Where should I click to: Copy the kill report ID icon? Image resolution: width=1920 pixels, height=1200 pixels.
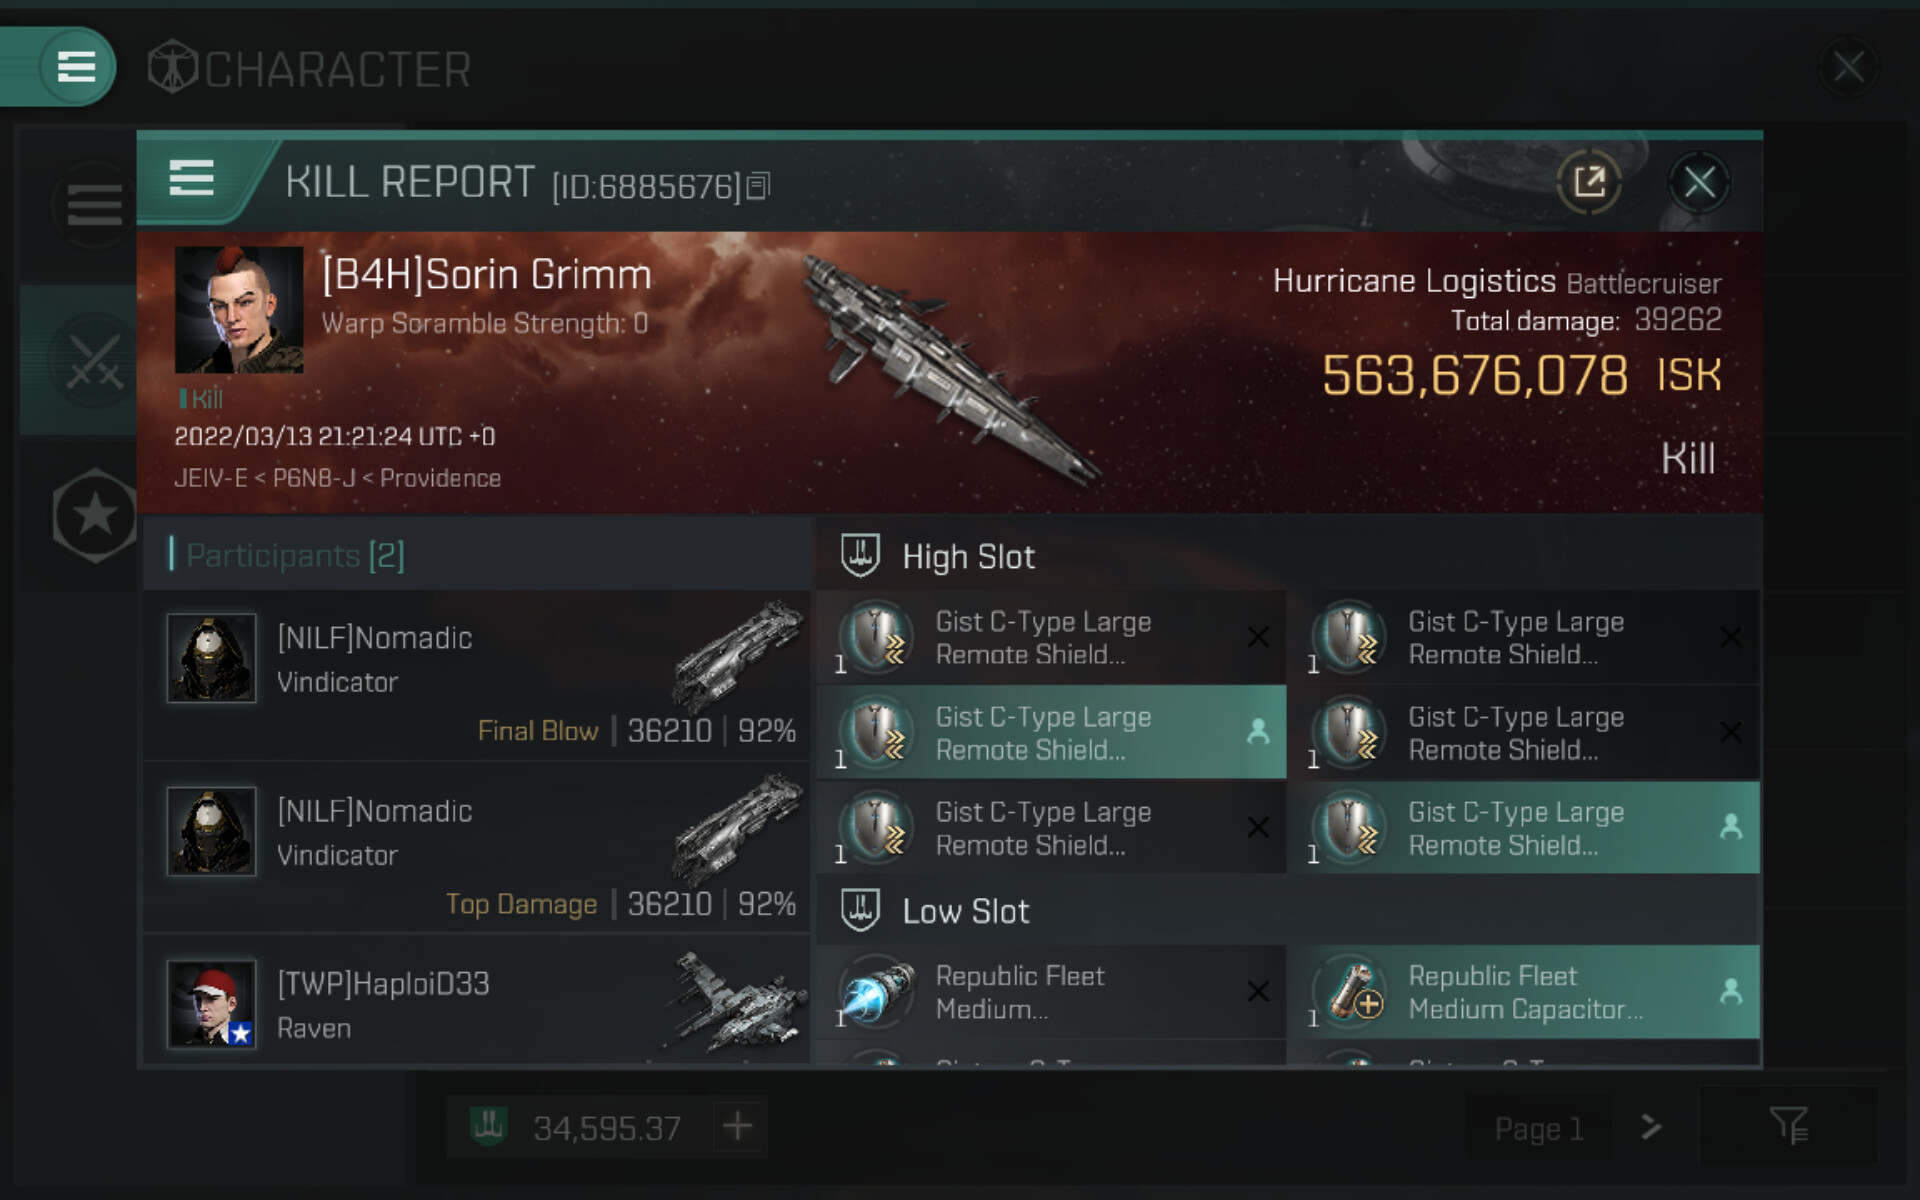759,186
